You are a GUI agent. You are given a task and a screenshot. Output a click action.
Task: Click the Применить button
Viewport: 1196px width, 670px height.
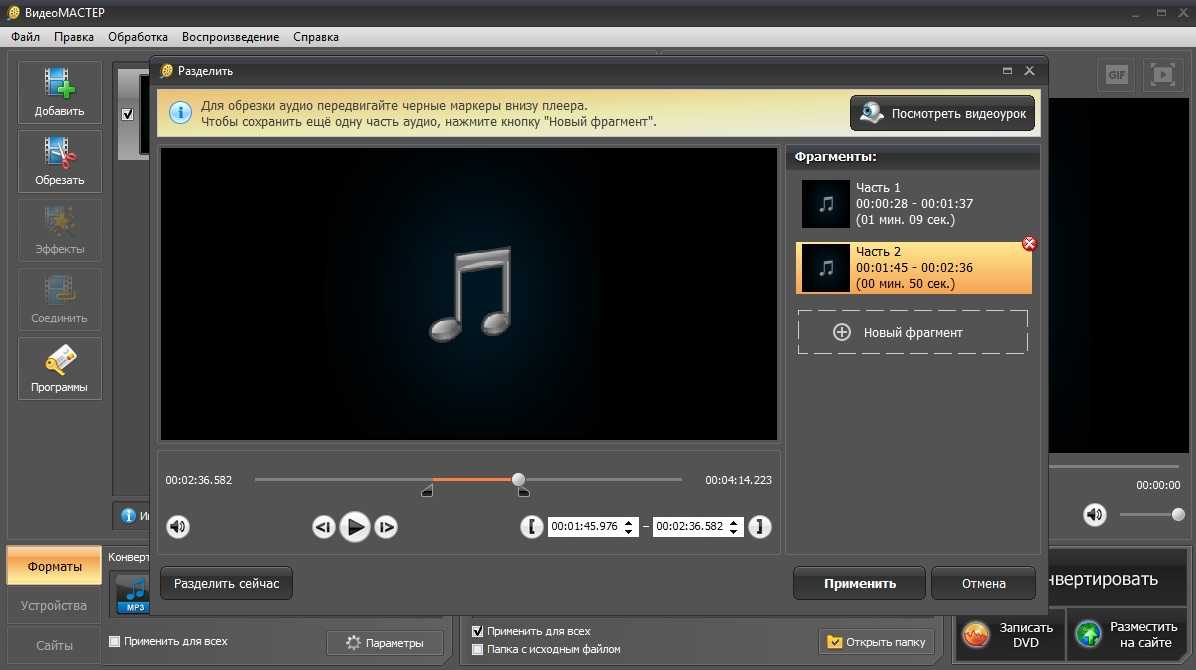[x=859, y=584]
